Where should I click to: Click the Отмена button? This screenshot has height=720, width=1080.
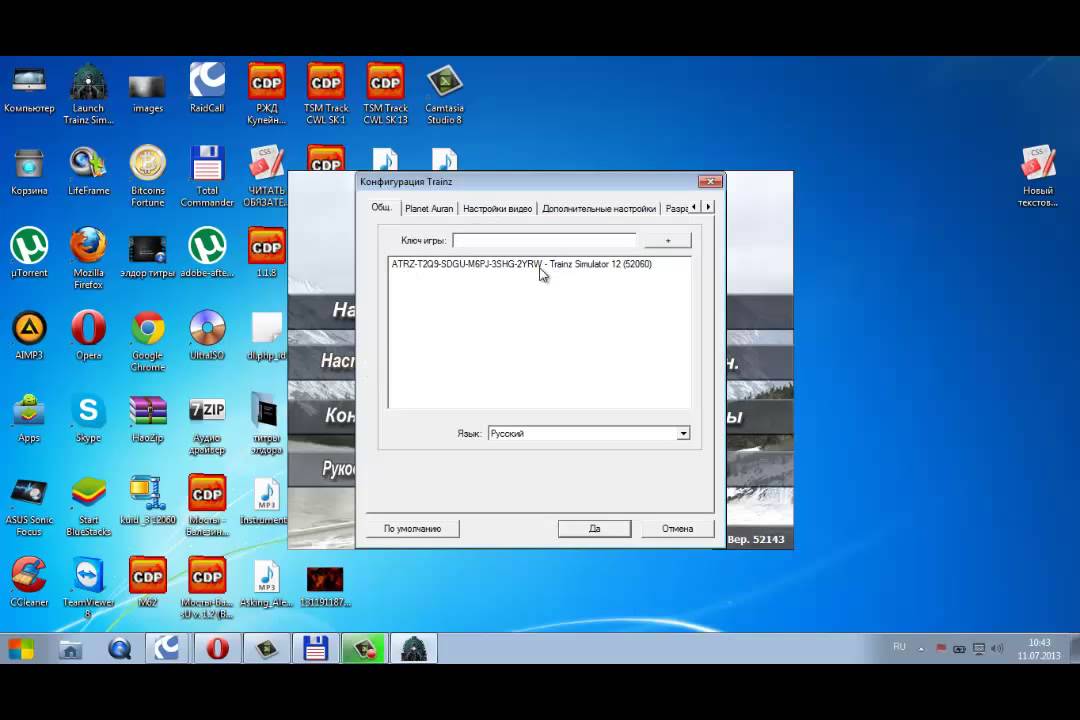[678, 528]
